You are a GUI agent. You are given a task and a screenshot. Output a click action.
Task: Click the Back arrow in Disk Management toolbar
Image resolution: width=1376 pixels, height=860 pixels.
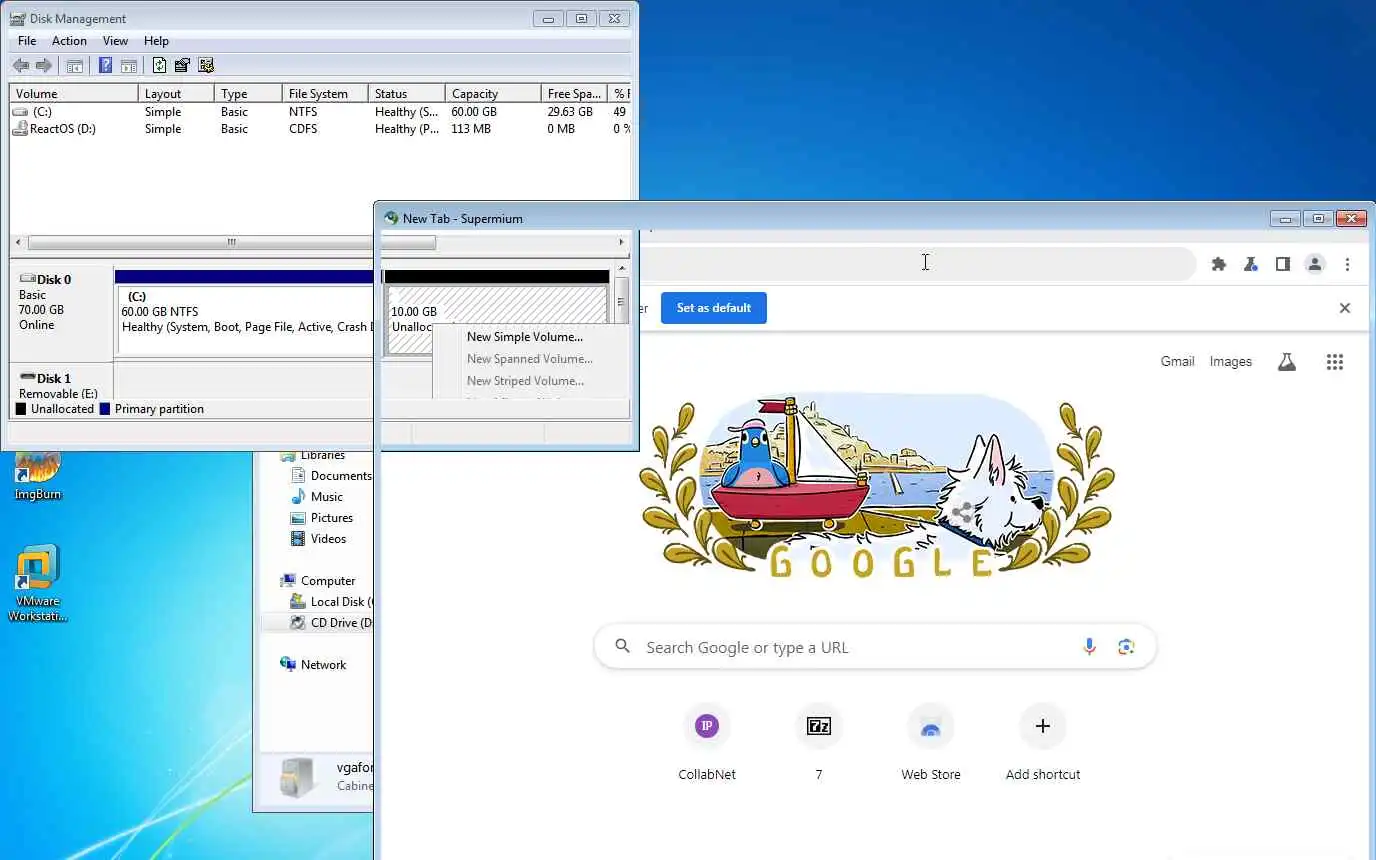pos(21,66)
